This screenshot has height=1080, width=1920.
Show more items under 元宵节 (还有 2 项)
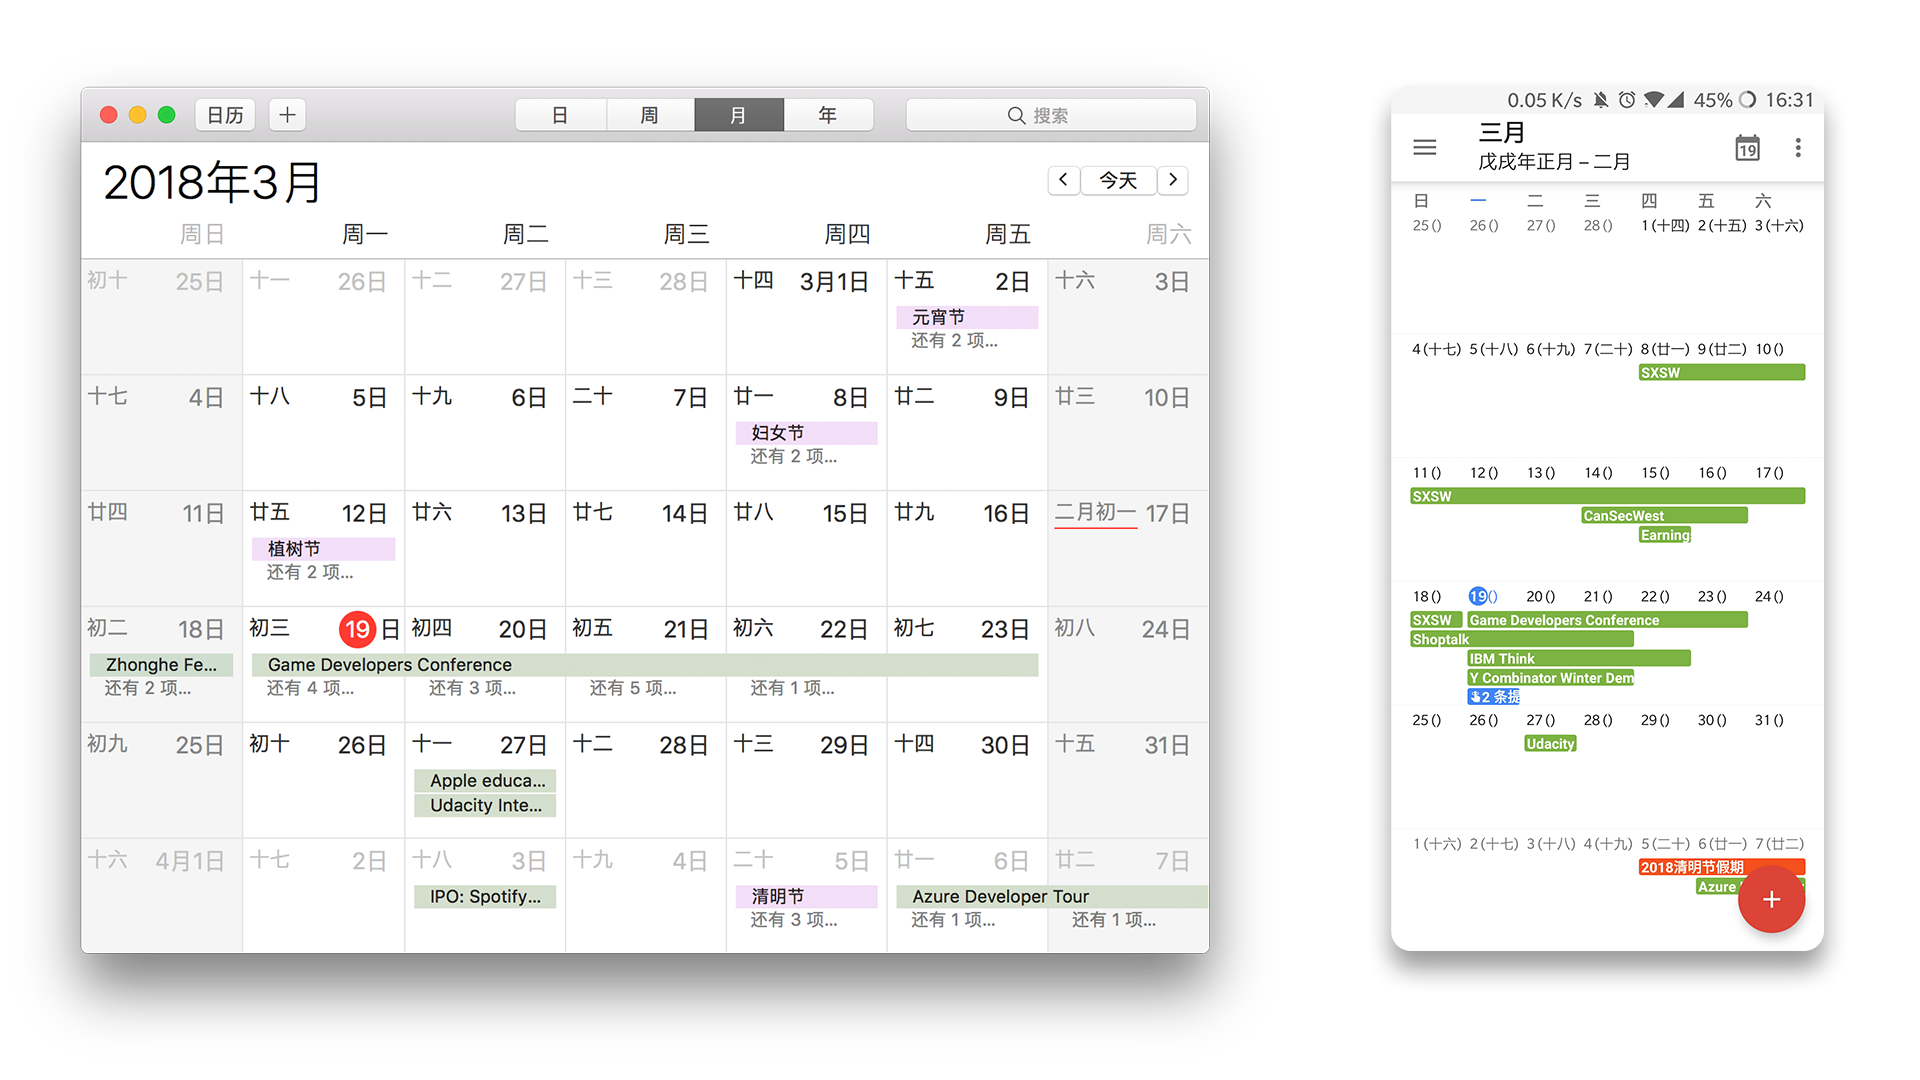click(x=954, y=341)
